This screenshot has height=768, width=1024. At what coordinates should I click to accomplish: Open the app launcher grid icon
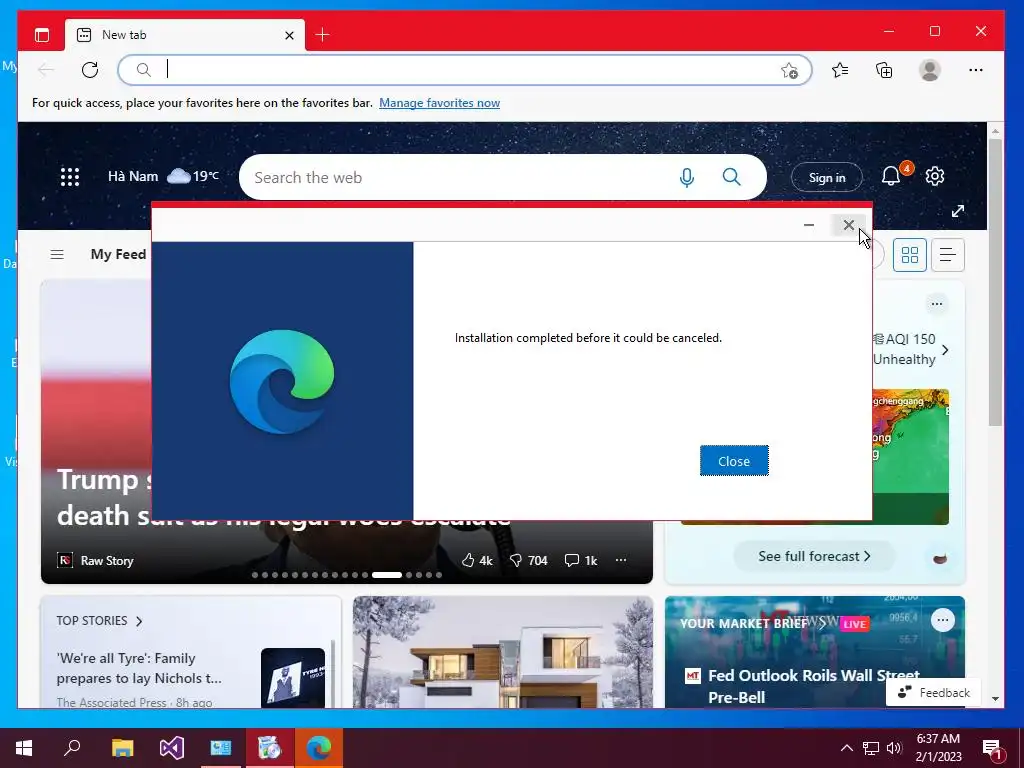[x=70, y=177]
